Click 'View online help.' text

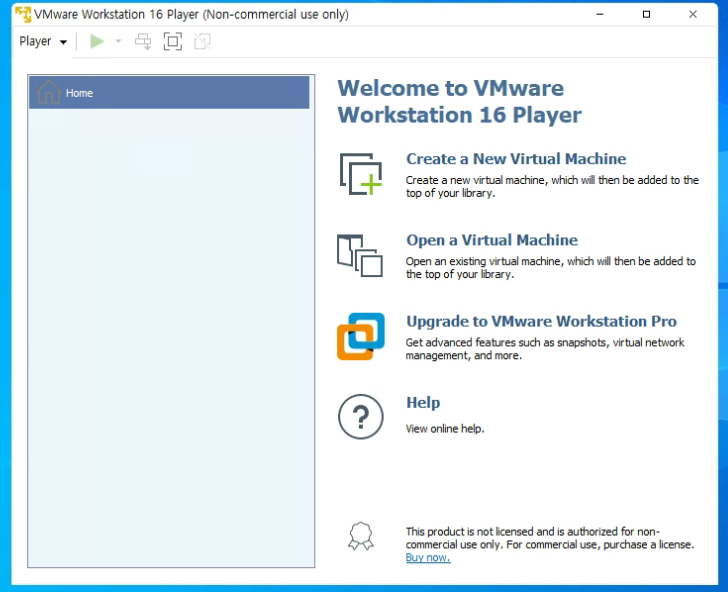[x=445, y=429]
